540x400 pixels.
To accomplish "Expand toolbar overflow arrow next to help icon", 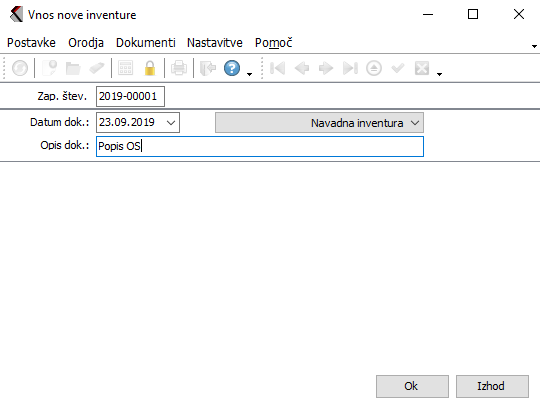I will 250,74.
